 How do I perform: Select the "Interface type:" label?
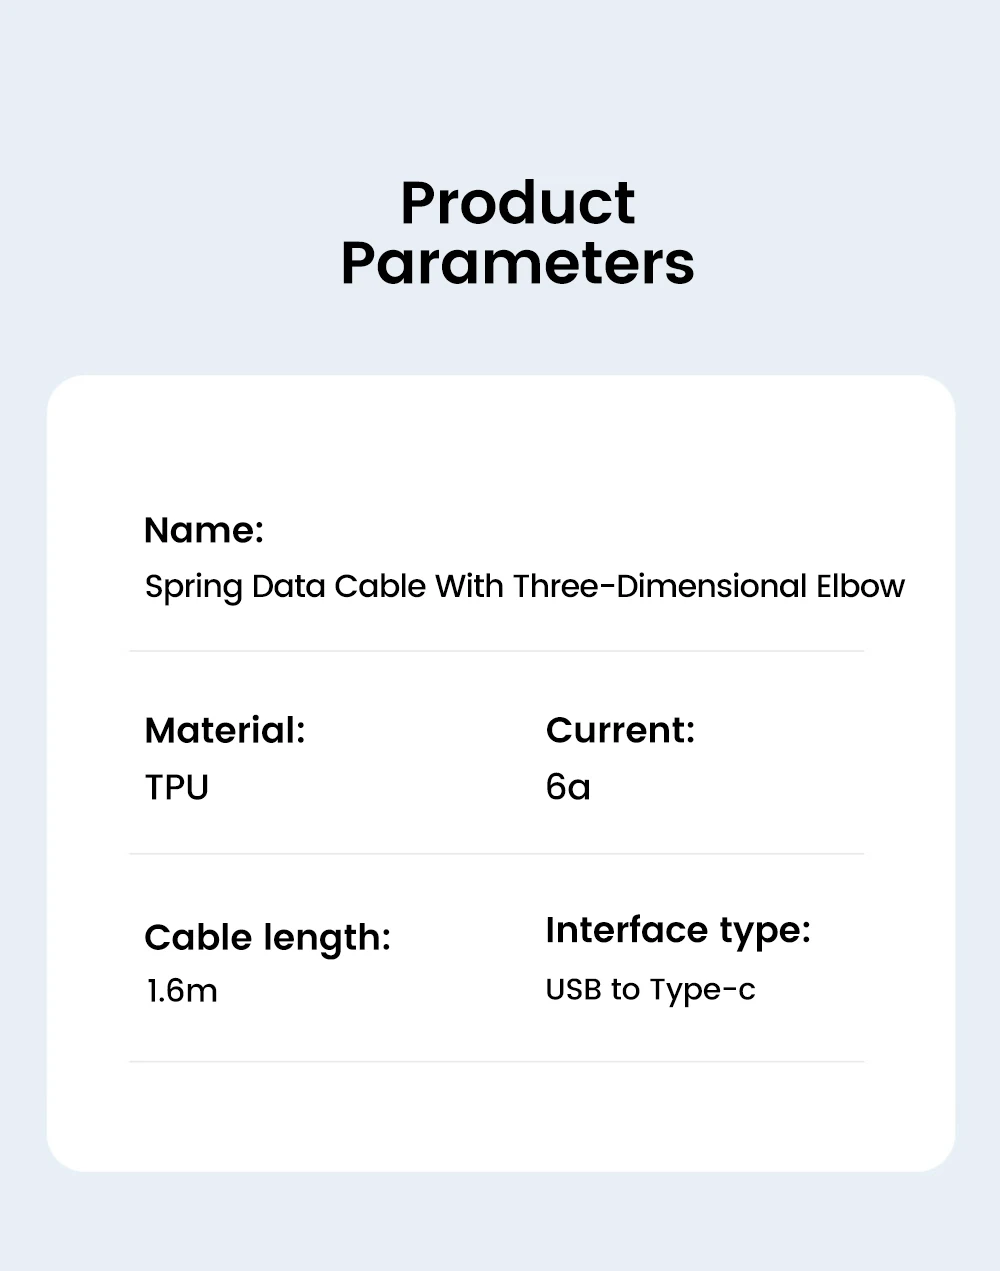coord(678,931)
